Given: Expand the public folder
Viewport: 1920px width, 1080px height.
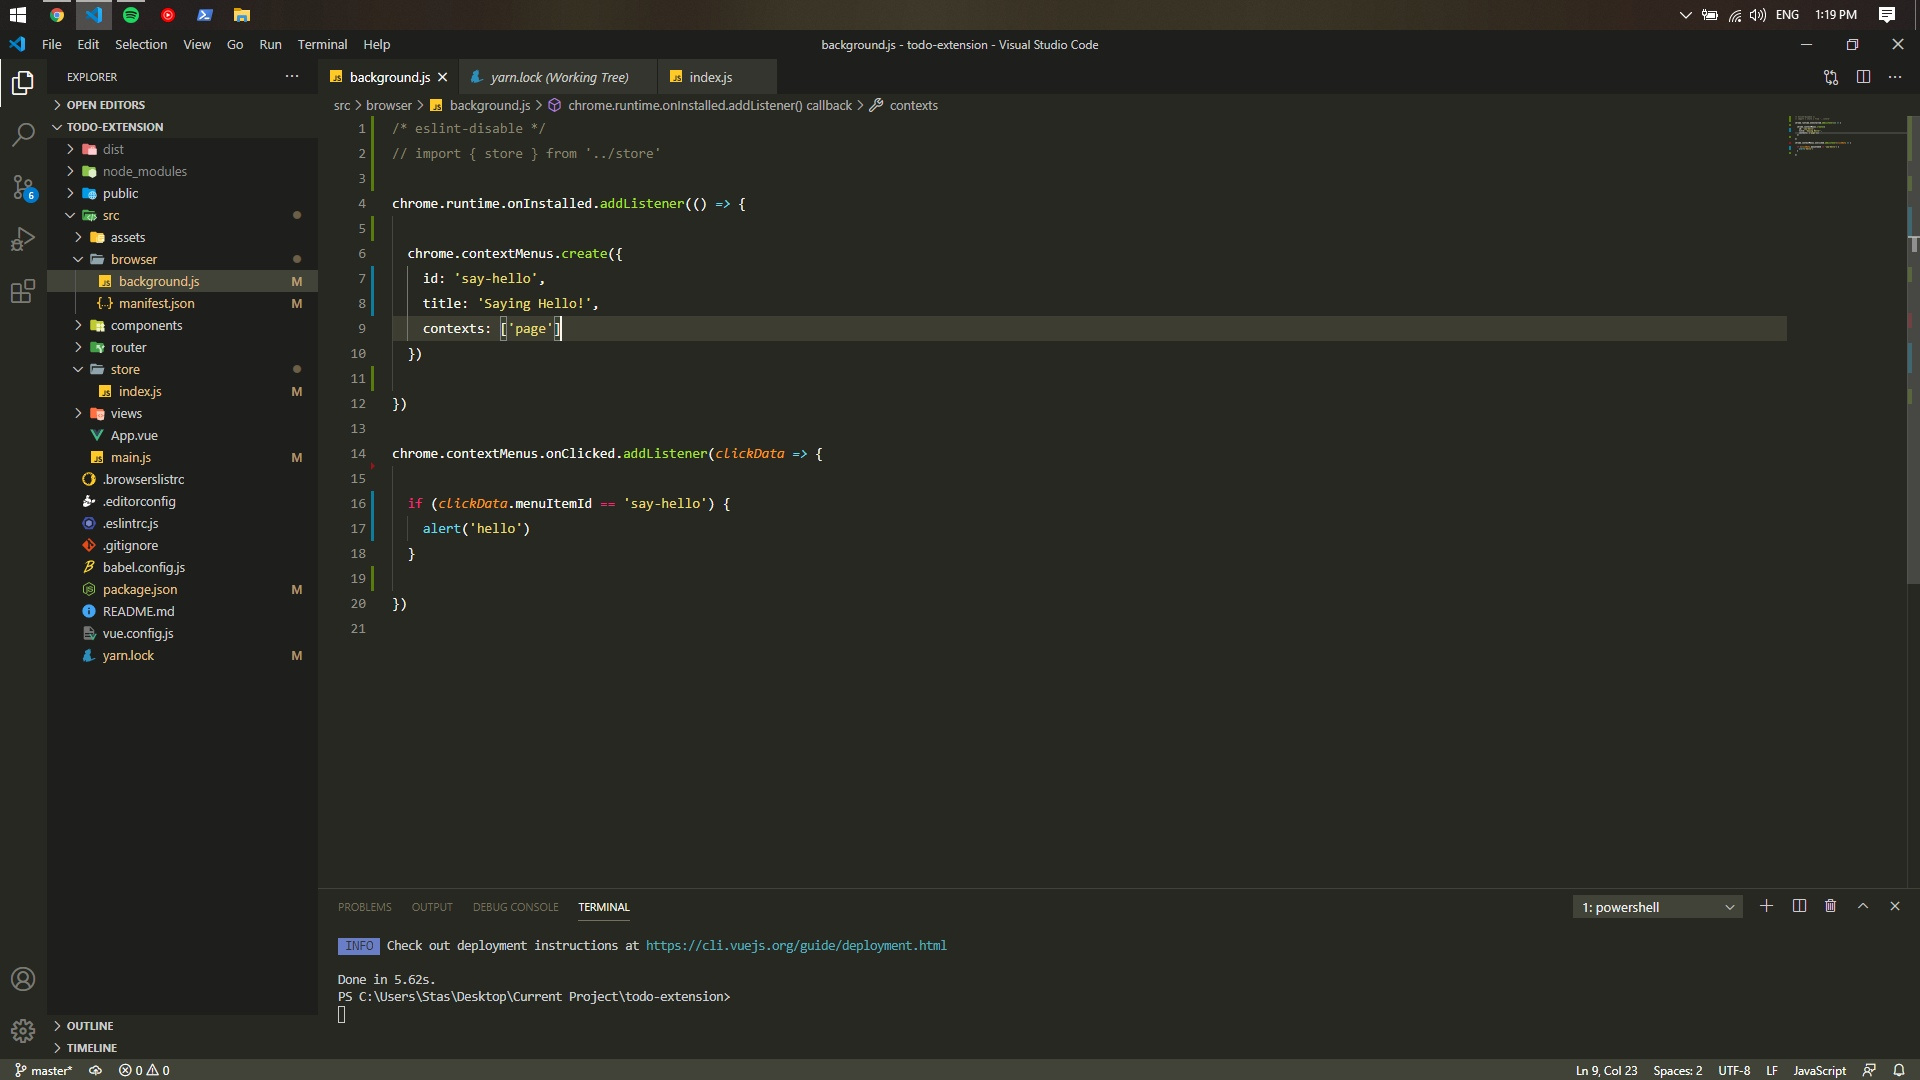Looking at the screenshot, I should click(x=183, y=193).
